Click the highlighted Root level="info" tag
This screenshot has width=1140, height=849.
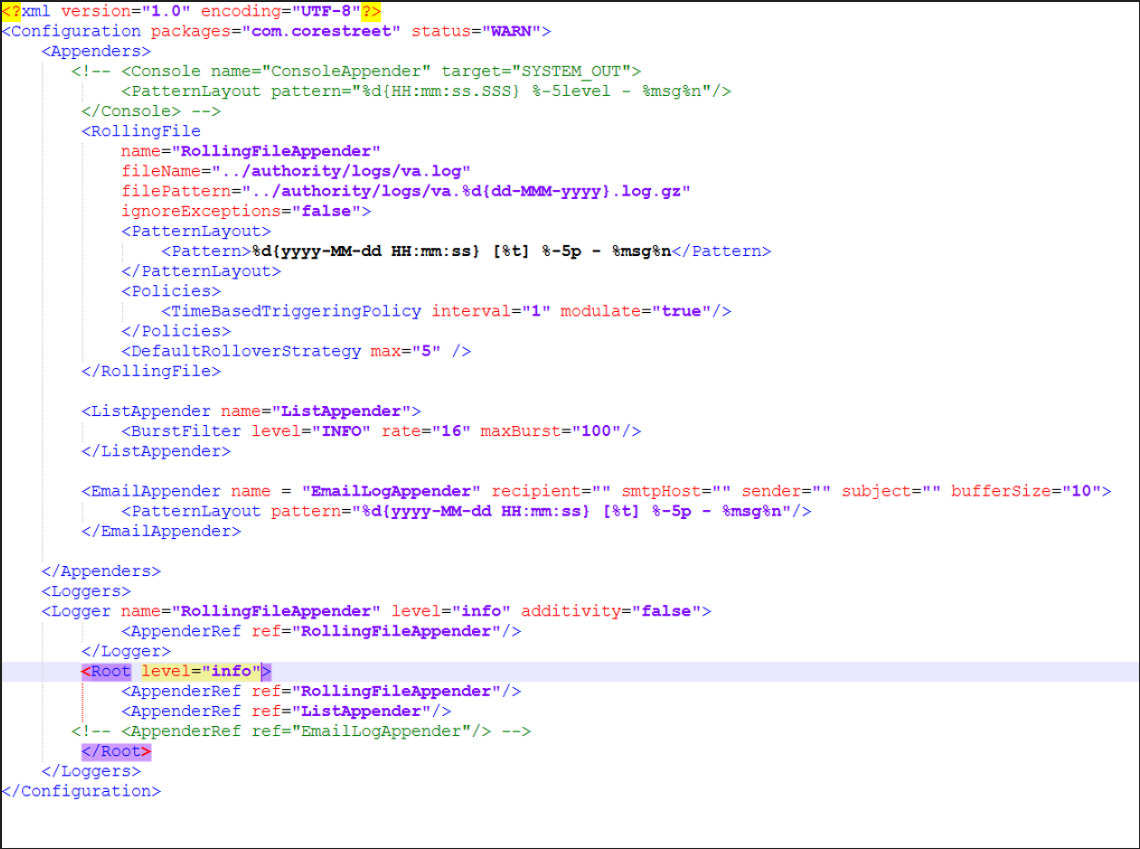pyautogui.click(x=176, y=671)
